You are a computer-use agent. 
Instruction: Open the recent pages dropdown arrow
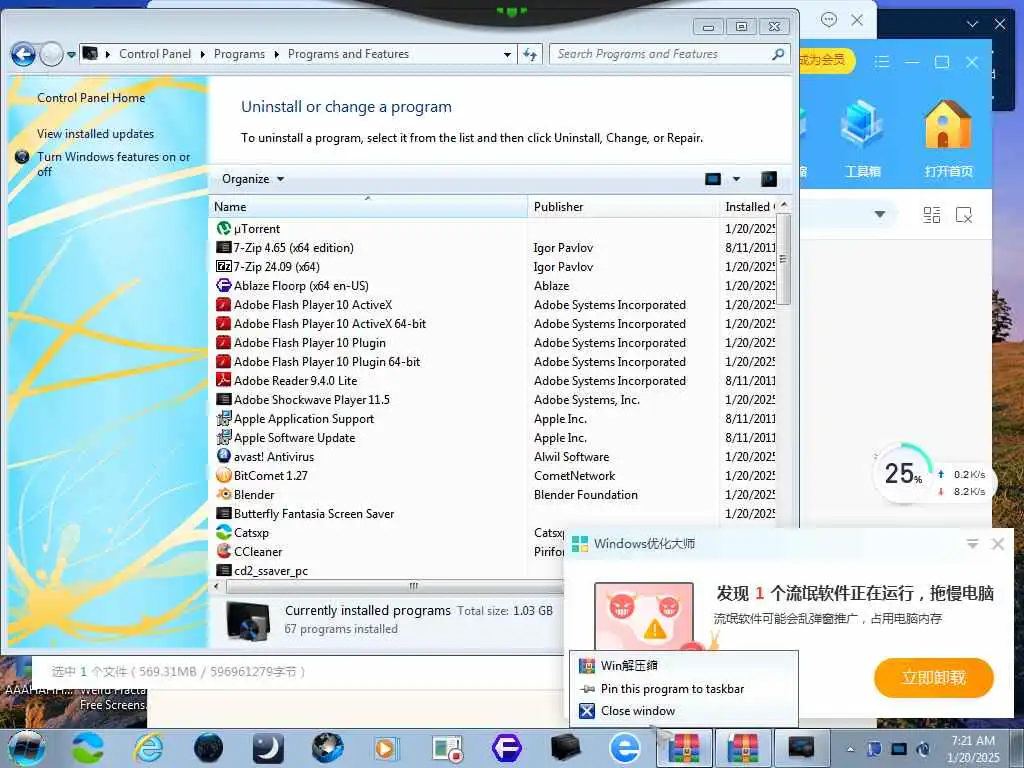click(71, 55)
